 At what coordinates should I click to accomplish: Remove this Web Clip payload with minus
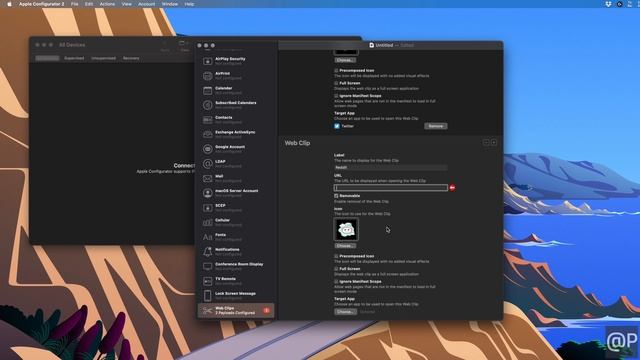pyautogui.click(x=486, y=142)
